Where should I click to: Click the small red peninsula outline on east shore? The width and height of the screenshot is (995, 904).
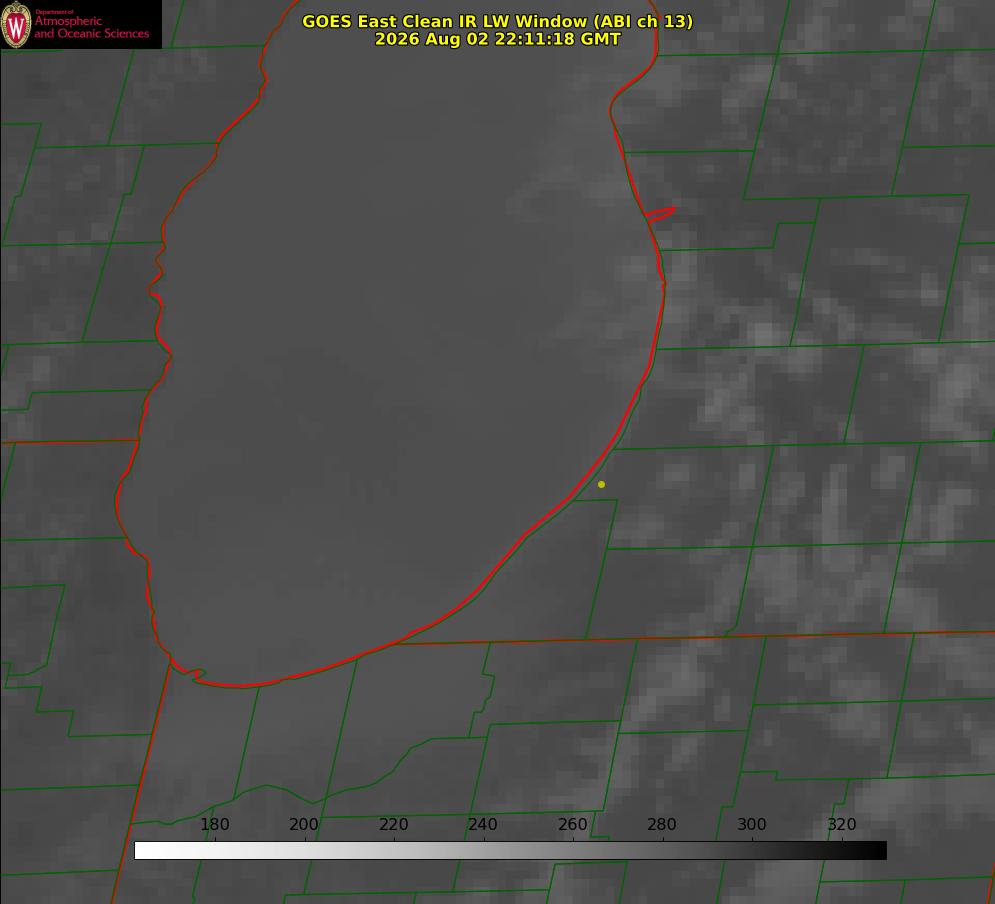(660, 214)
